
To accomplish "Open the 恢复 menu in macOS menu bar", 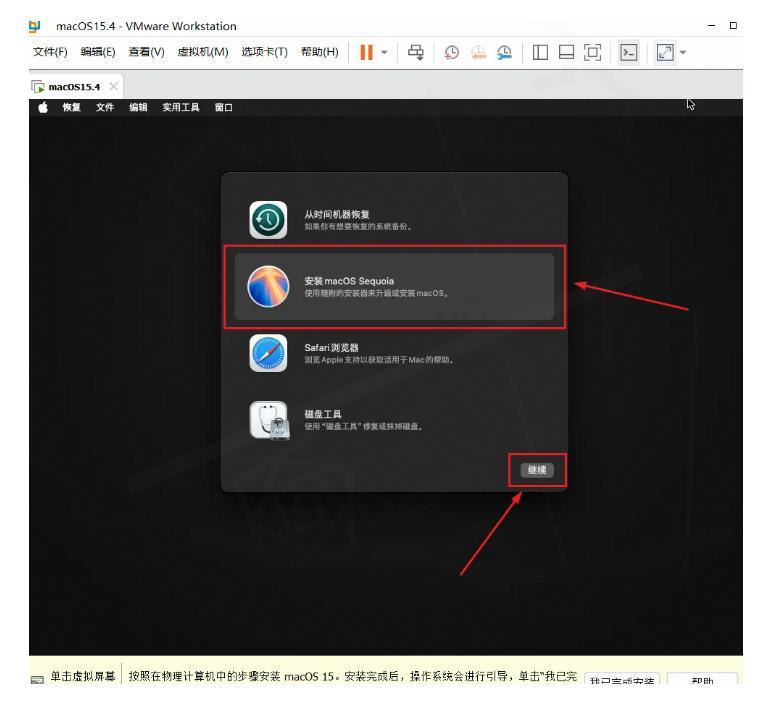I will click(x=71, y=107).
